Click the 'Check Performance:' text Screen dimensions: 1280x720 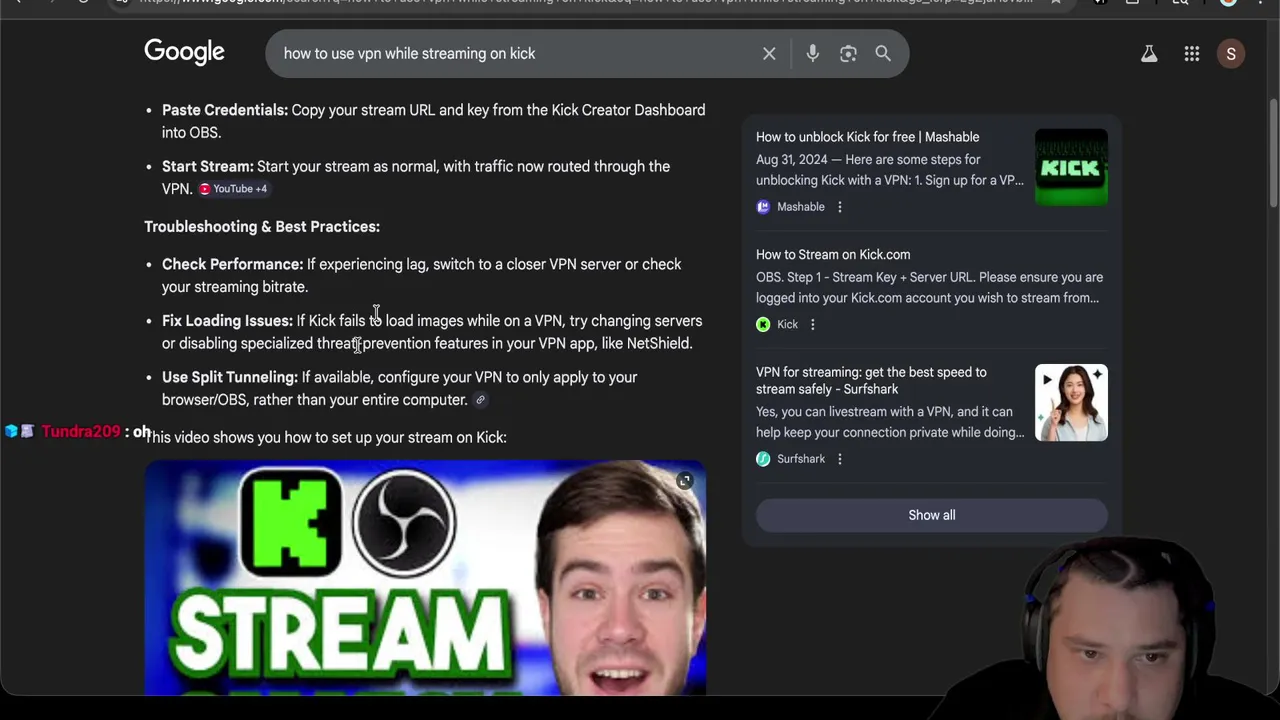[232, 264]
